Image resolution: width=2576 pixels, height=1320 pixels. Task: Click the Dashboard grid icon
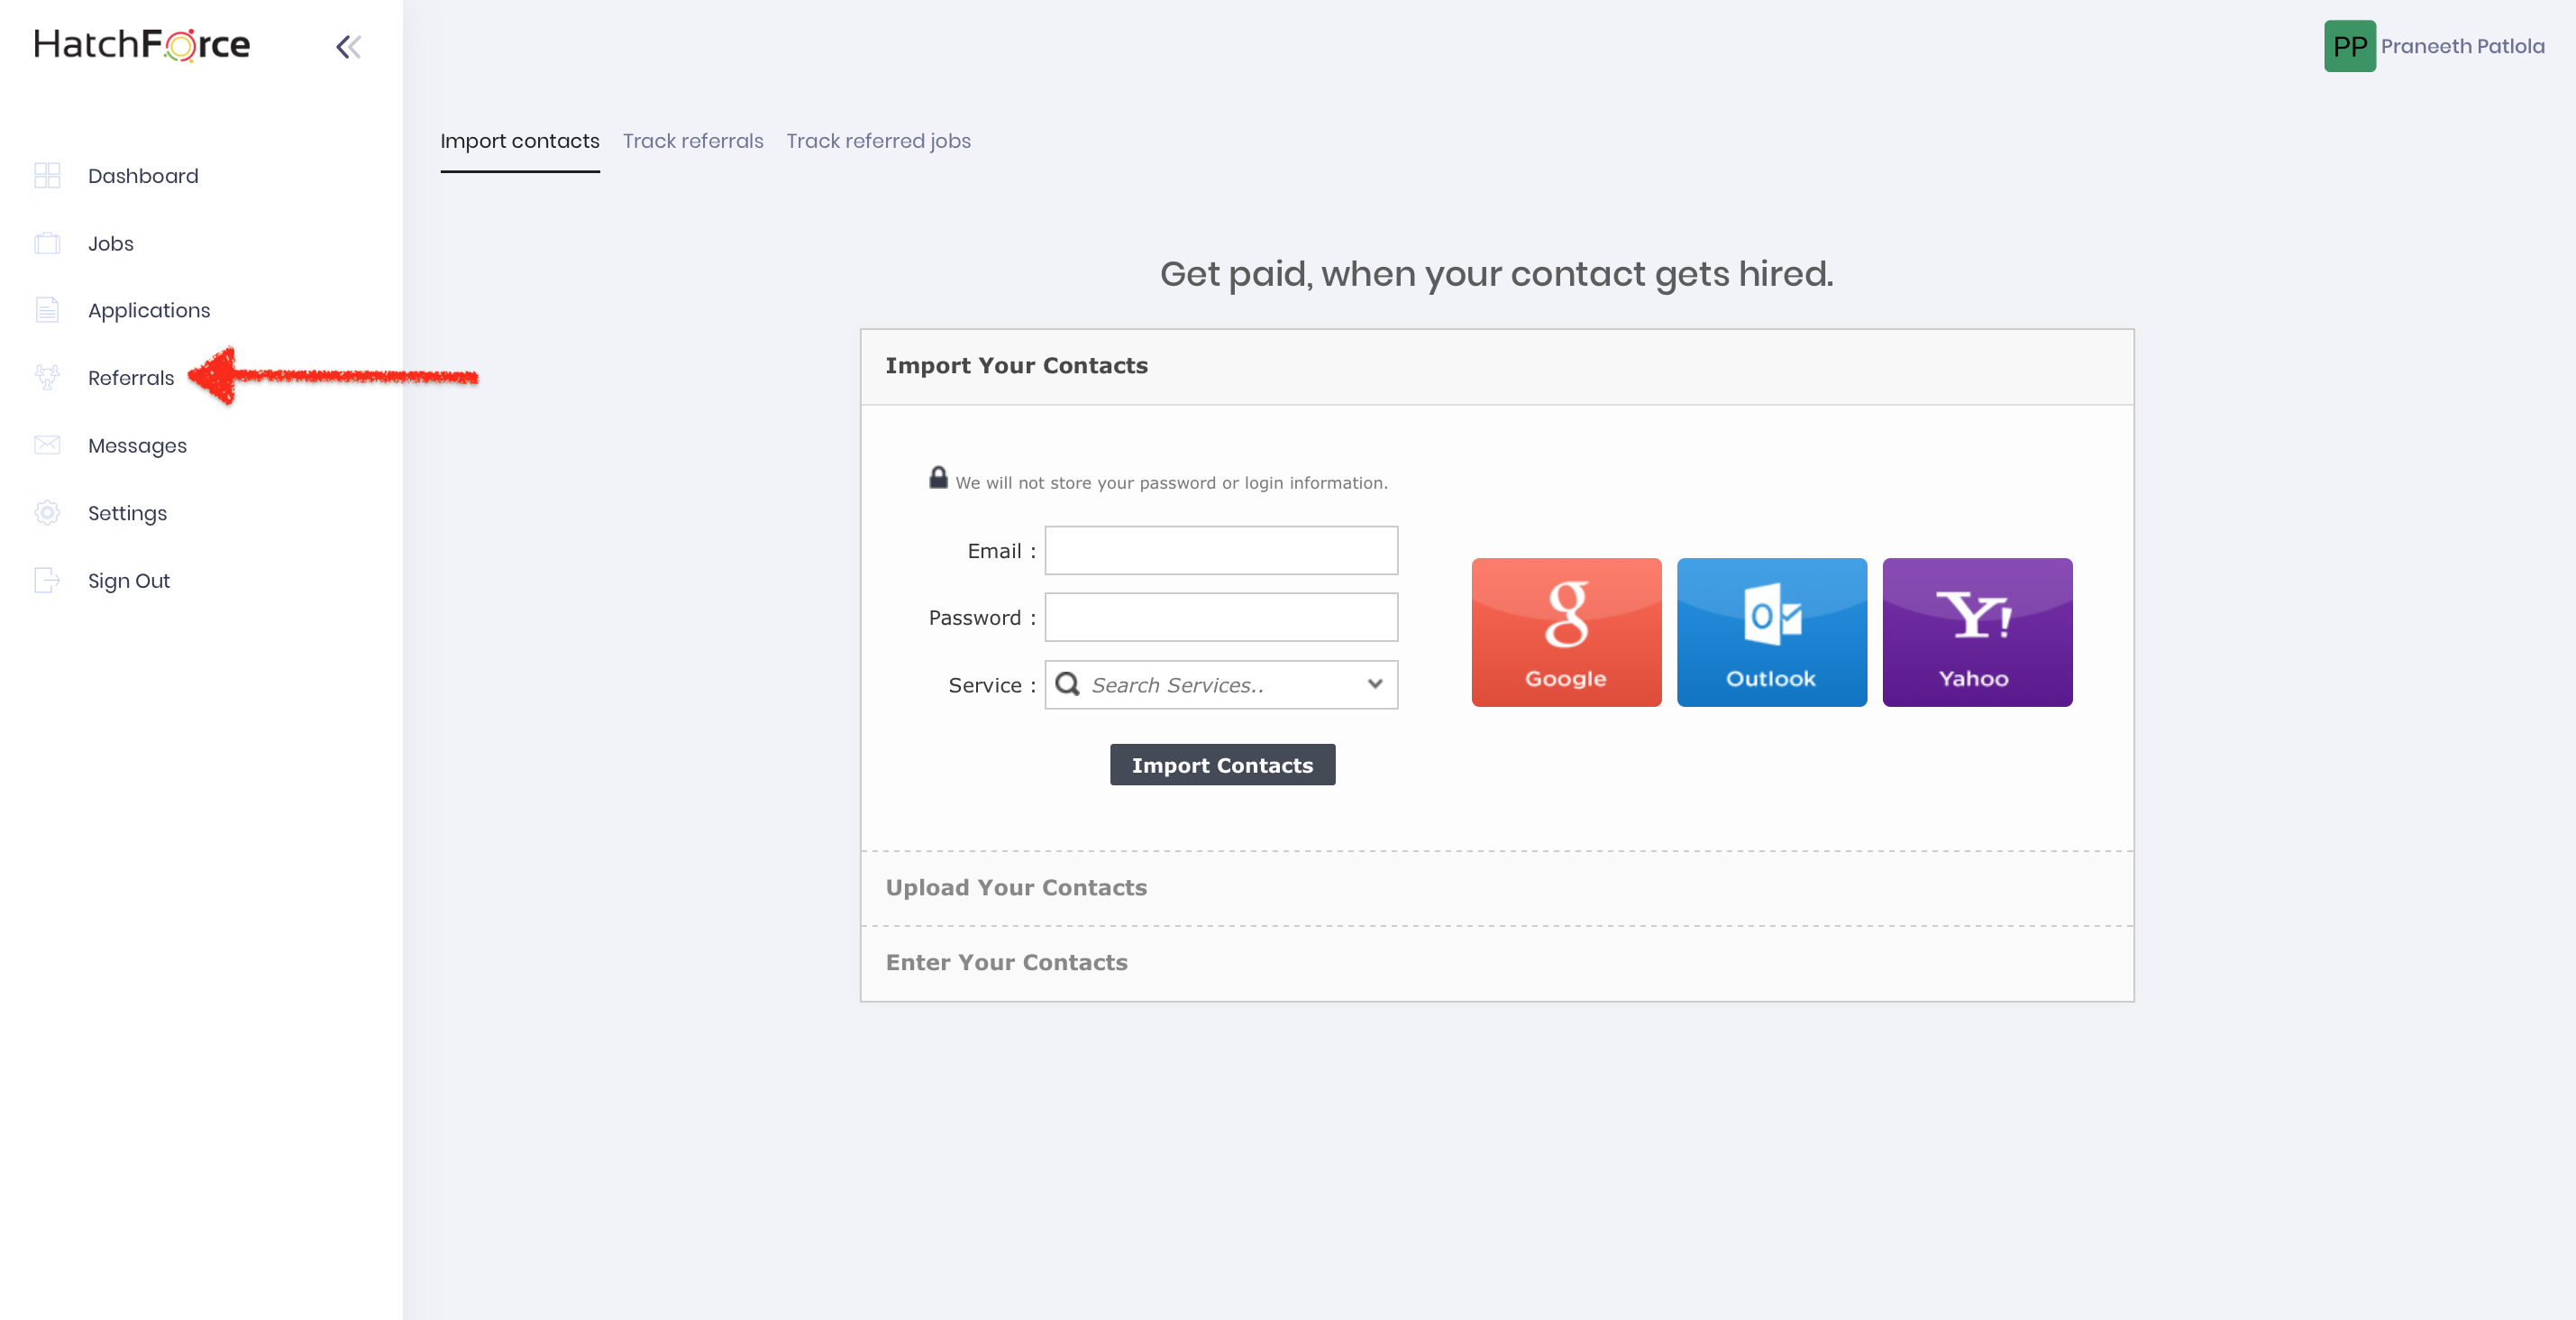(x=47, y=176)
